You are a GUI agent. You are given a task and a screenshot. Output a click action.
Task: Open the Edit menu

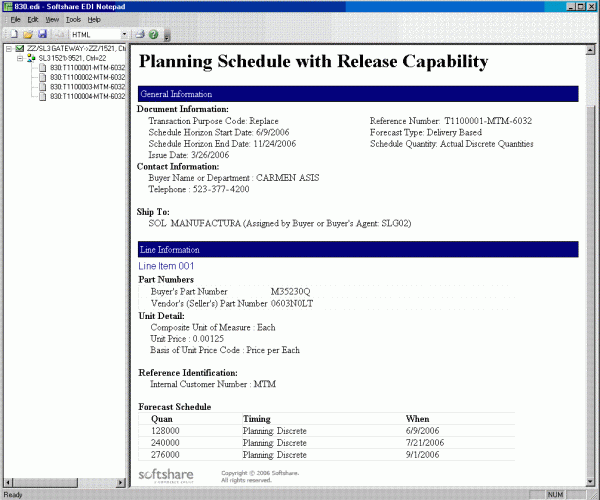tap(33, 20)
